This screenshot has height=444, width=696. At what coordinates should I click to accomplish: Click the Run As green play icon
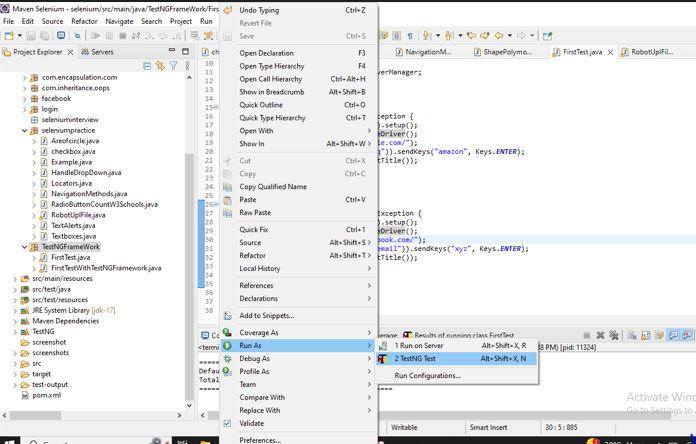point(227,345)
